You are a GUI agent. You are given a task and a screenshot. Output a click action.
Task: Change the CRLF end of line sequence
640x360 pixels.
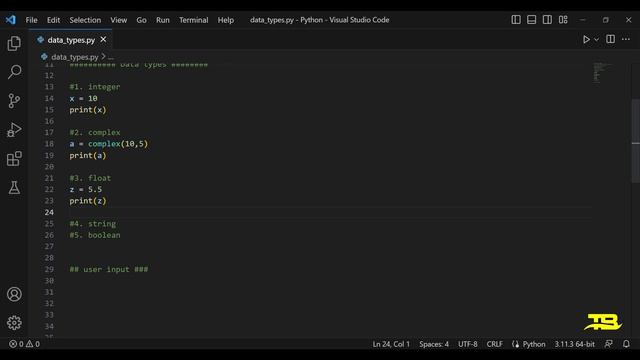[494, 344]
